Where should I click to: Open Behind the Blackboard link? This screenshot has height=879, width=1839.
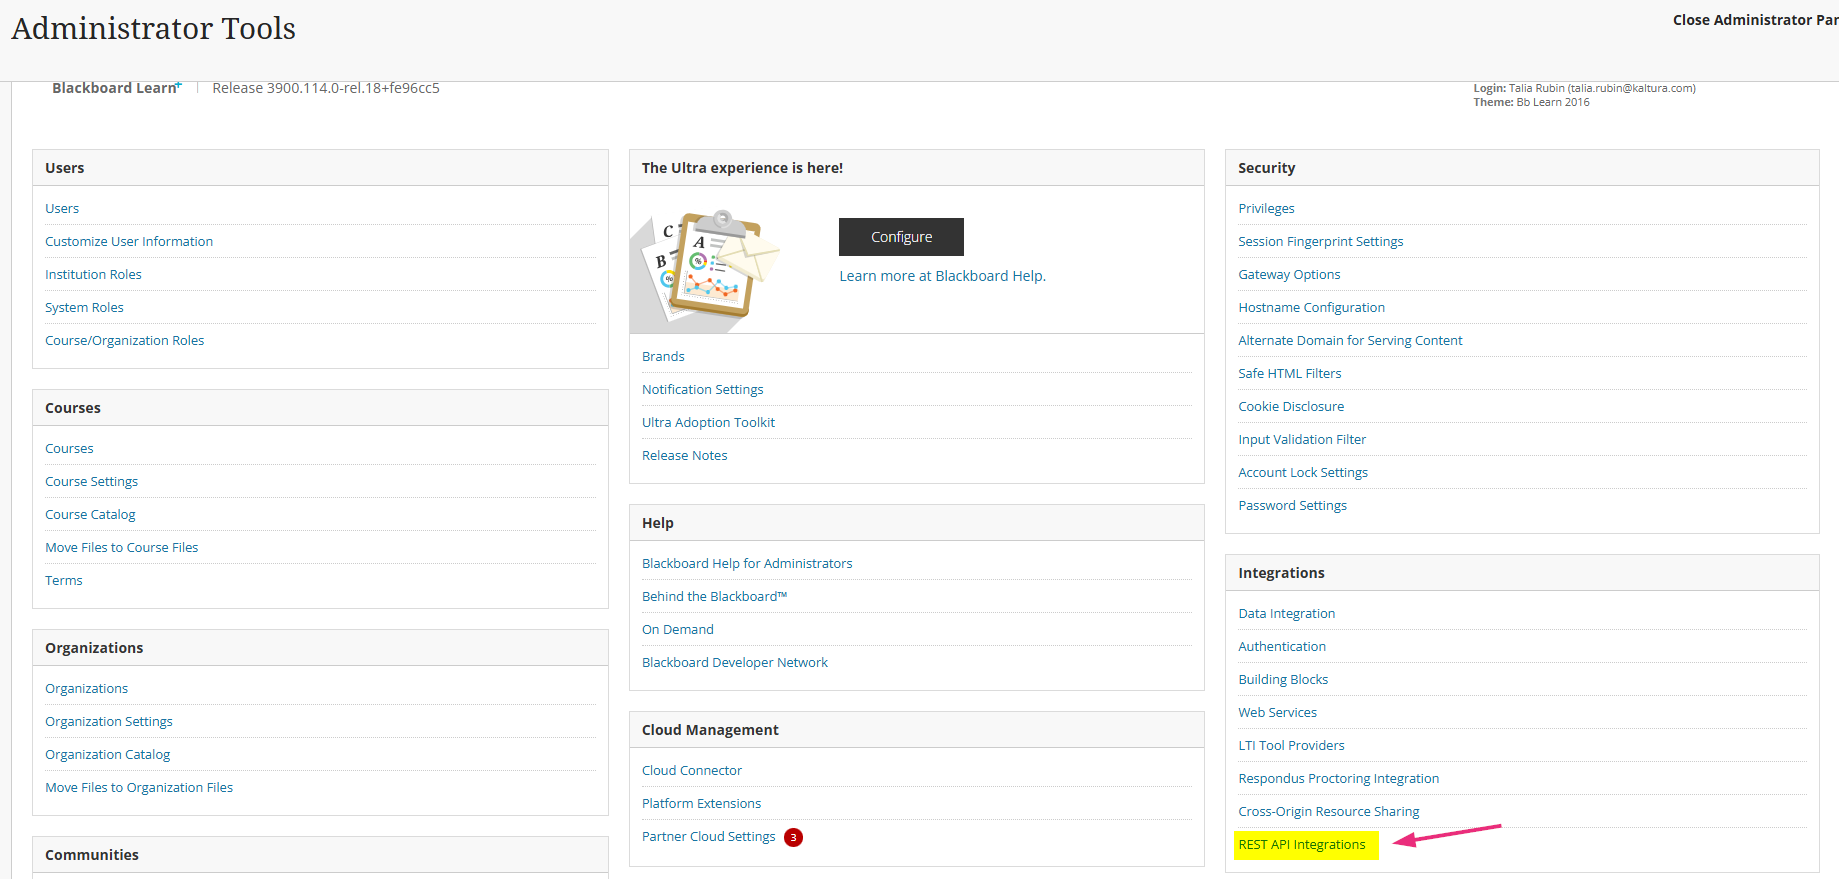click(714, 596)
